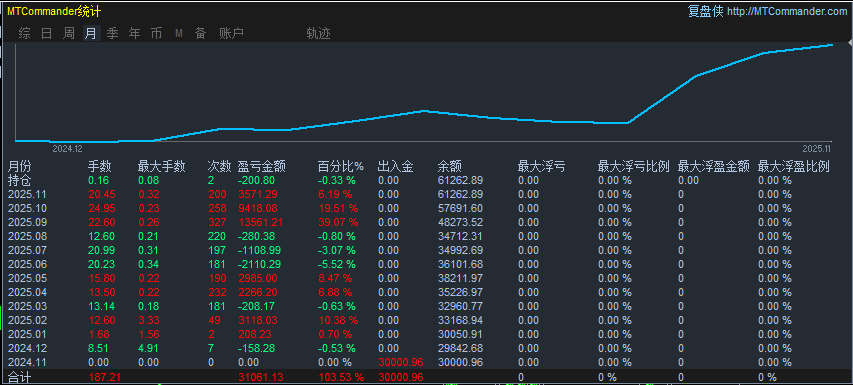
Task: Click total profit 31061.13
Action: coord(261,377)
